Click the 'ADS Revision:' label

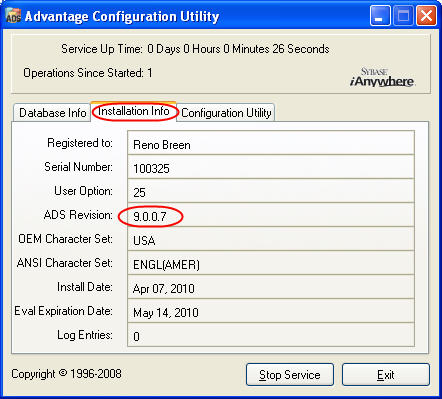coord(78,215)
